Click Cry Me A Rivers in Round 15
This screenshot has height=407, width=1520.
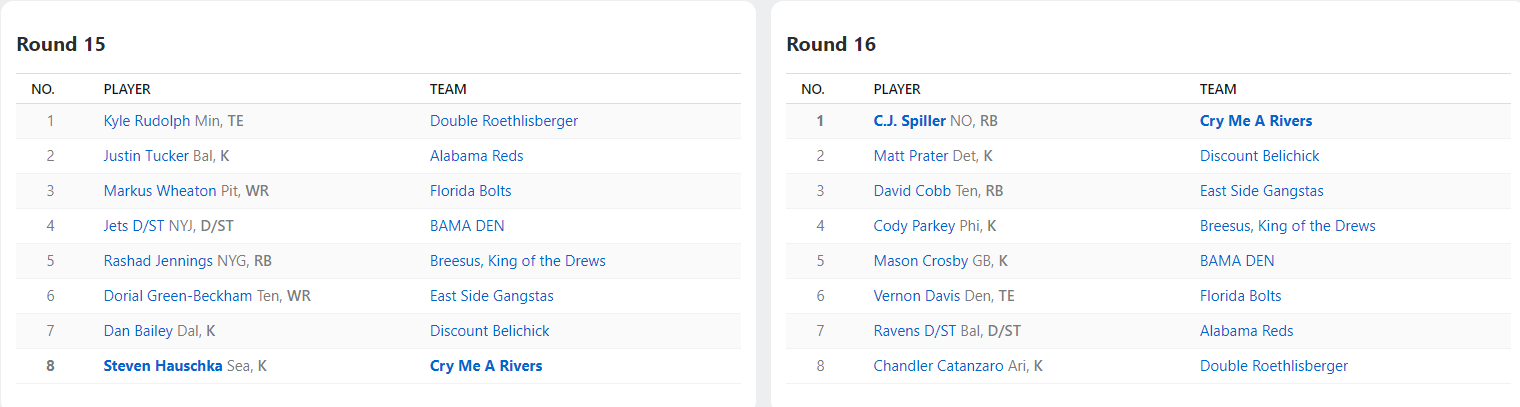486,366
